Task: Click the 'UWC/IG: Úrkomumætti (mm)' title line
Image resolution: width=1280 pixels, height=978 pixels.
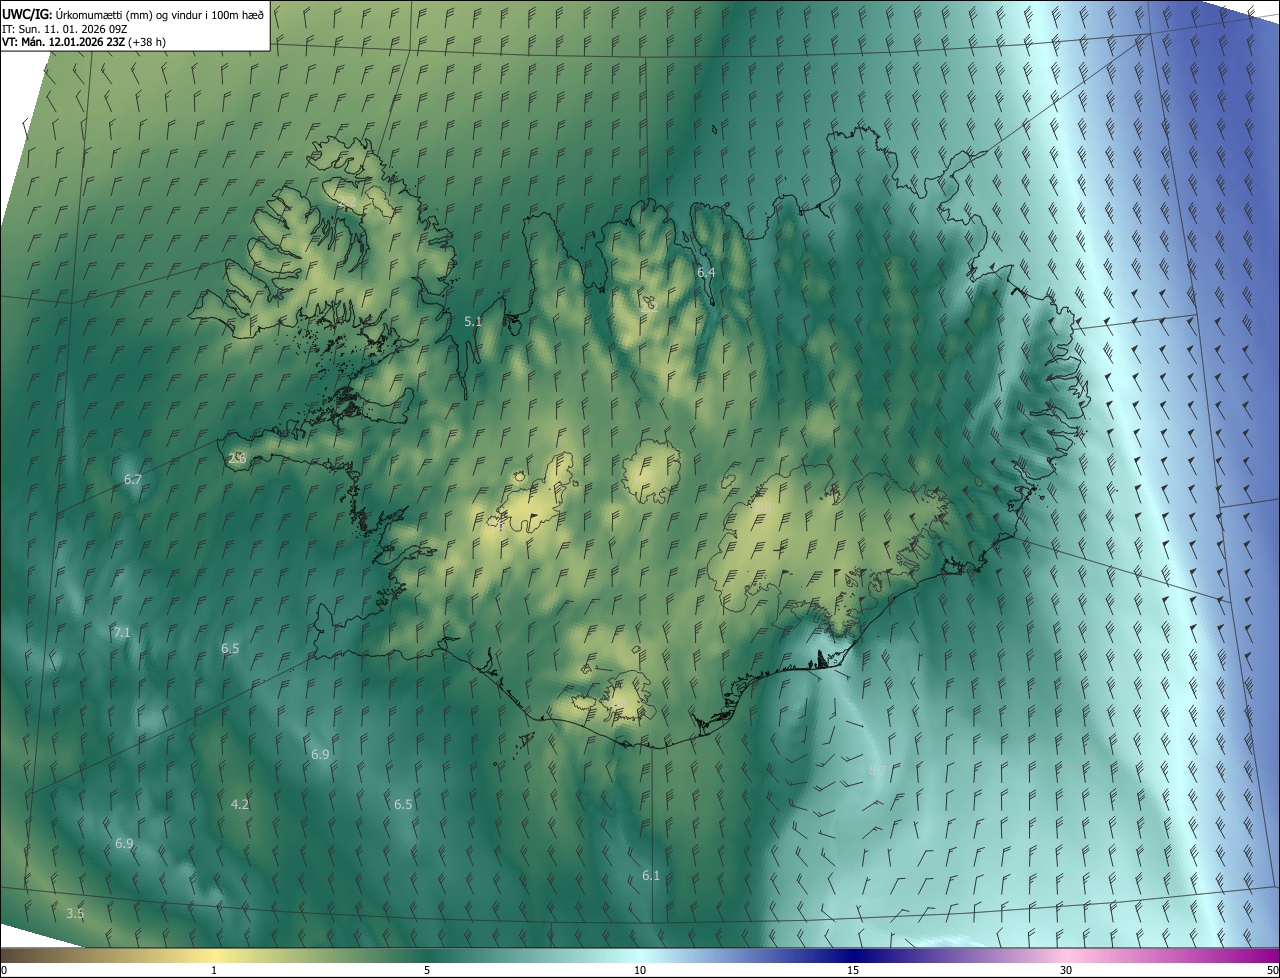Action: click(133, 14)
